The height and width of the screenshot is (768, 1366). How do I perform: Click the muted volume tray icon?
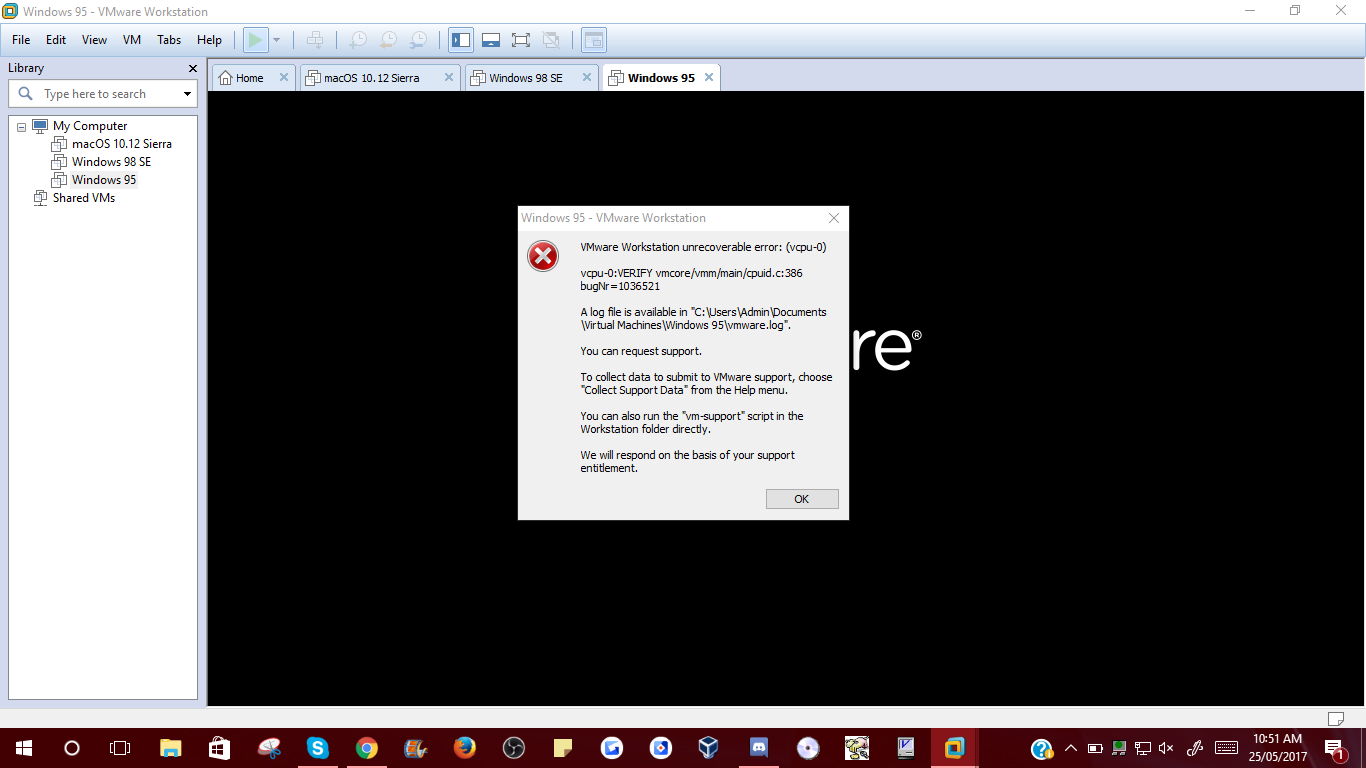1166,748
